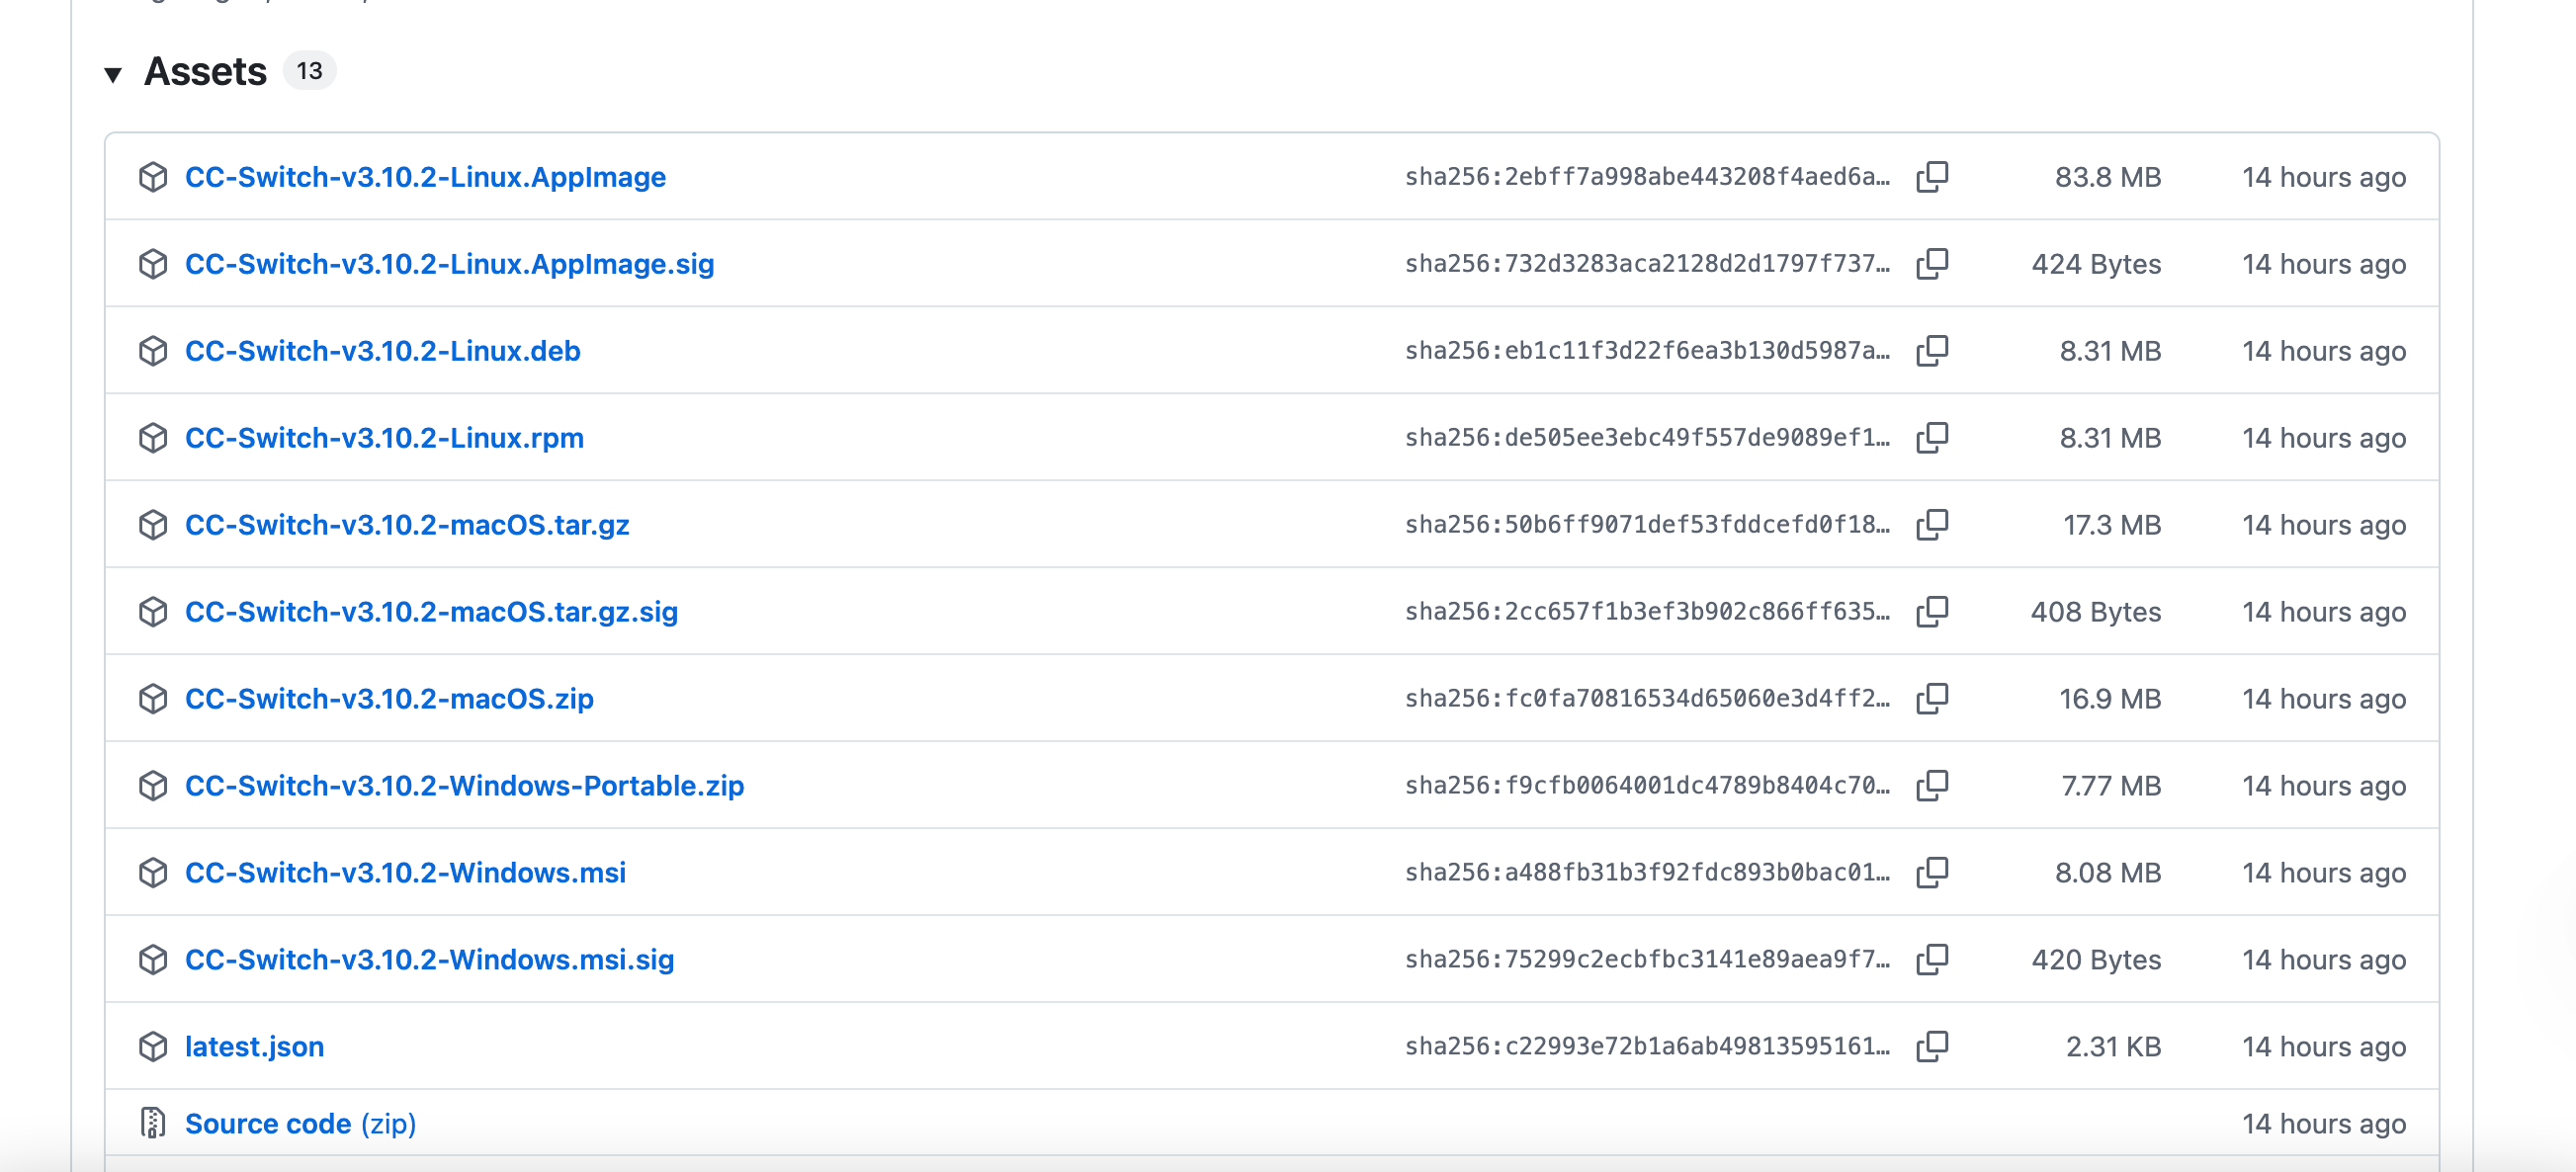Image resolution: width=2576 pixels, height=1172 pixels.
Task: Copy SHA256 of Linux.deb package
Action: 1932,351
